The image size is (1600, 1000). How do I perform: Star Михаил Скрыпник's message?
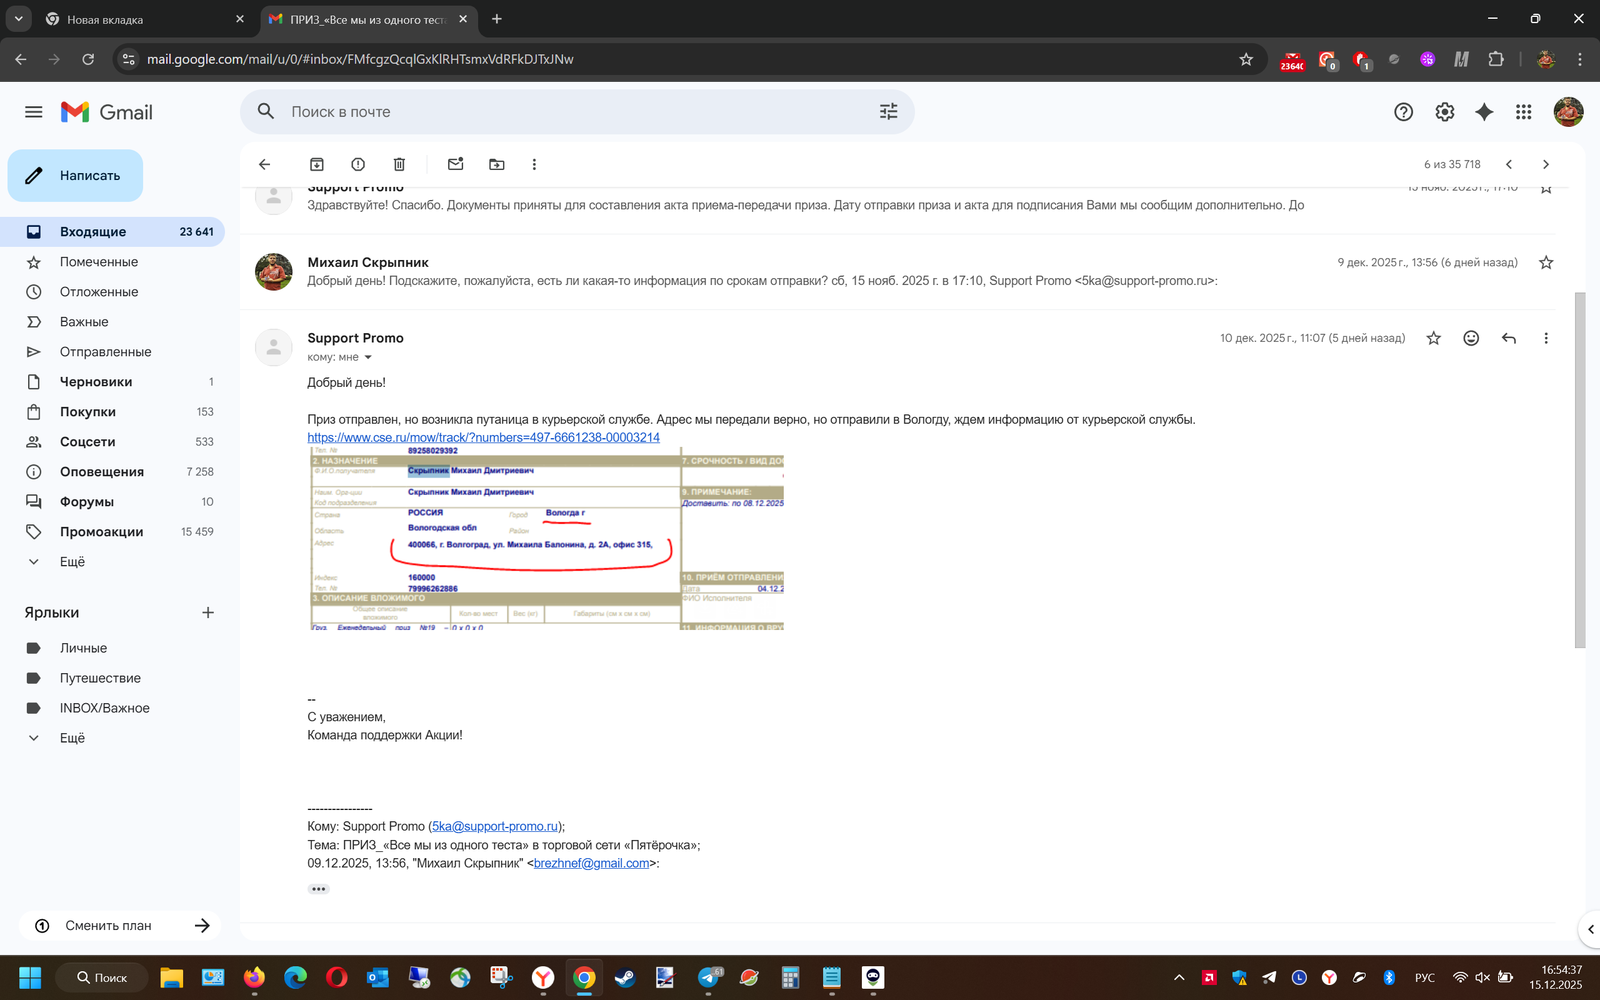(x=1545, y=262)
